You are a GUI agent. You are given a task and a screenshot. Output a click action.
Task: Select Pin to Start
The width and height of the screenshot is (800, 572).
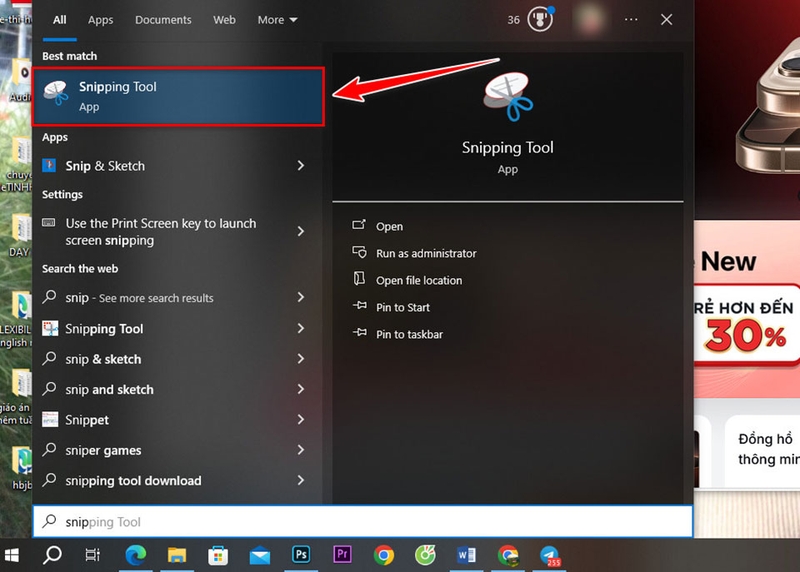coord(403,308)
